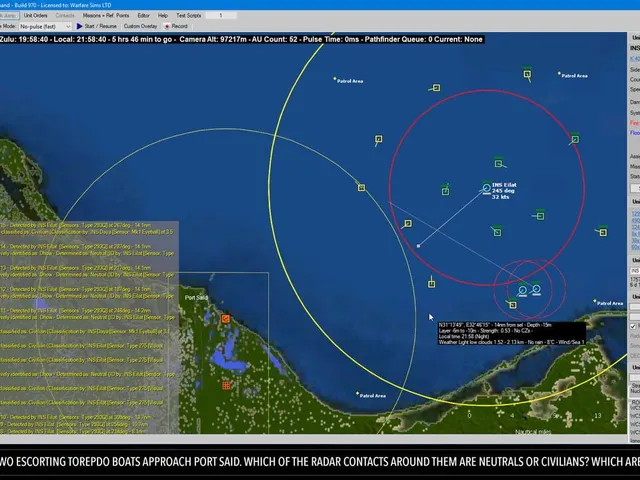Select the orange grid facility icon south of Port Said
This screenshot has width=640, height=480.
[227, 385]
